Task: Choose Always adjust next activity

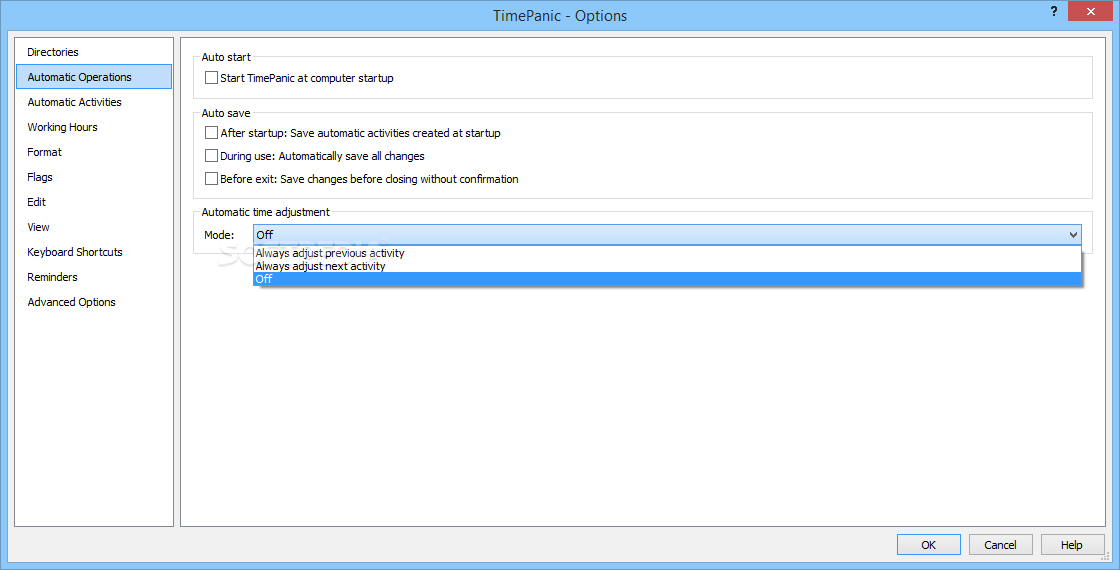Action: point(667,266)
